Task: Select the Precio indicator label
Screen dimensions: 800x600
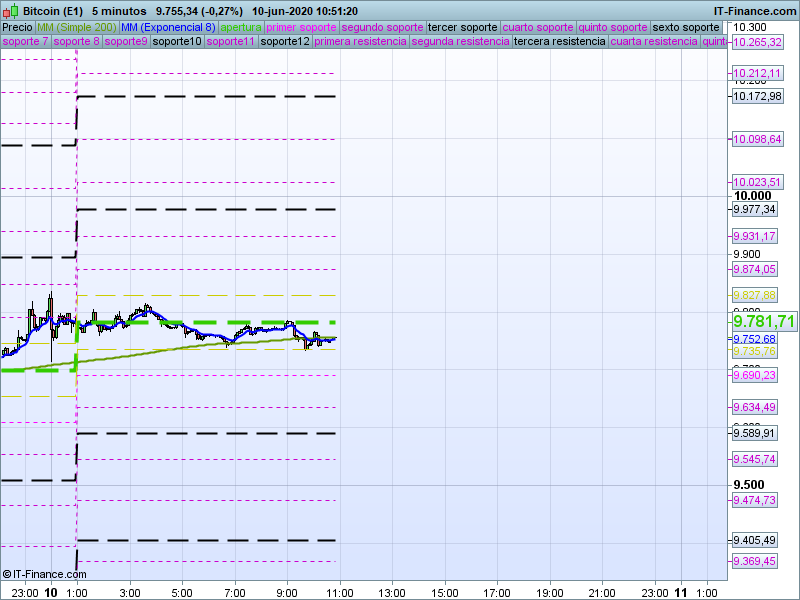Action: click(17, 27)
